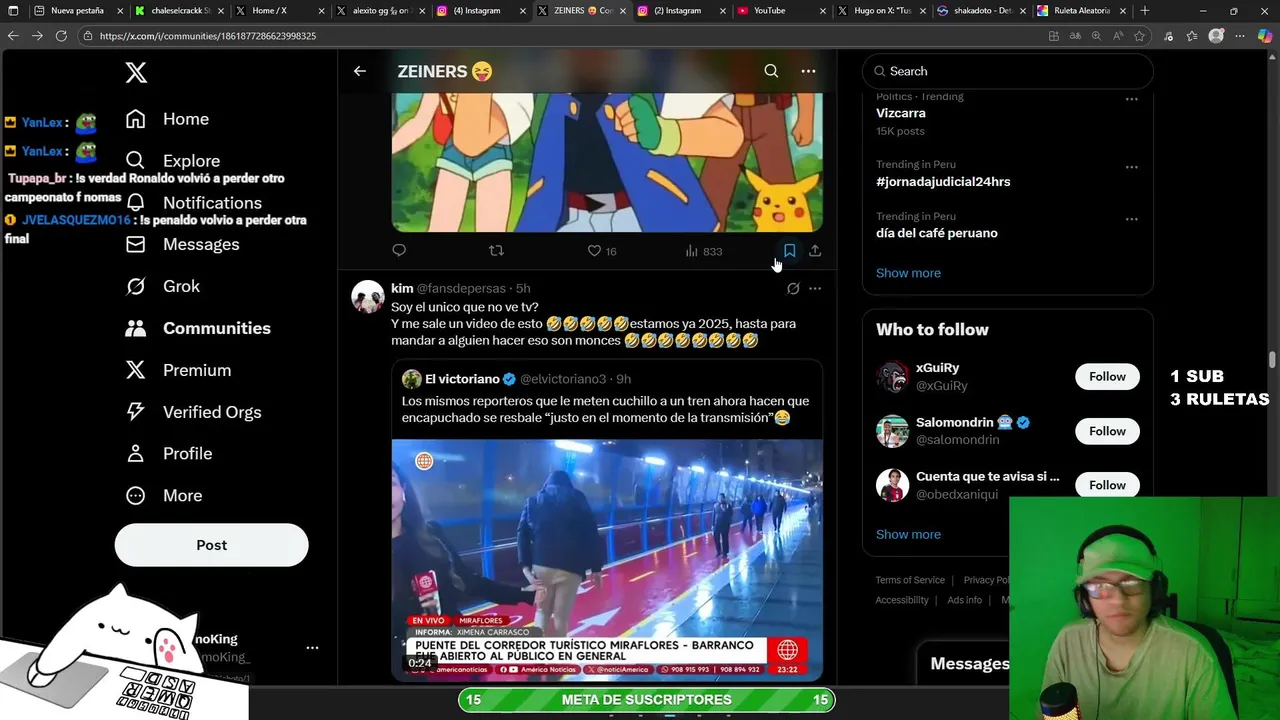Open ZEINERS community more options menu
The width and height of the screenshot is (1280, 720).
808,71
